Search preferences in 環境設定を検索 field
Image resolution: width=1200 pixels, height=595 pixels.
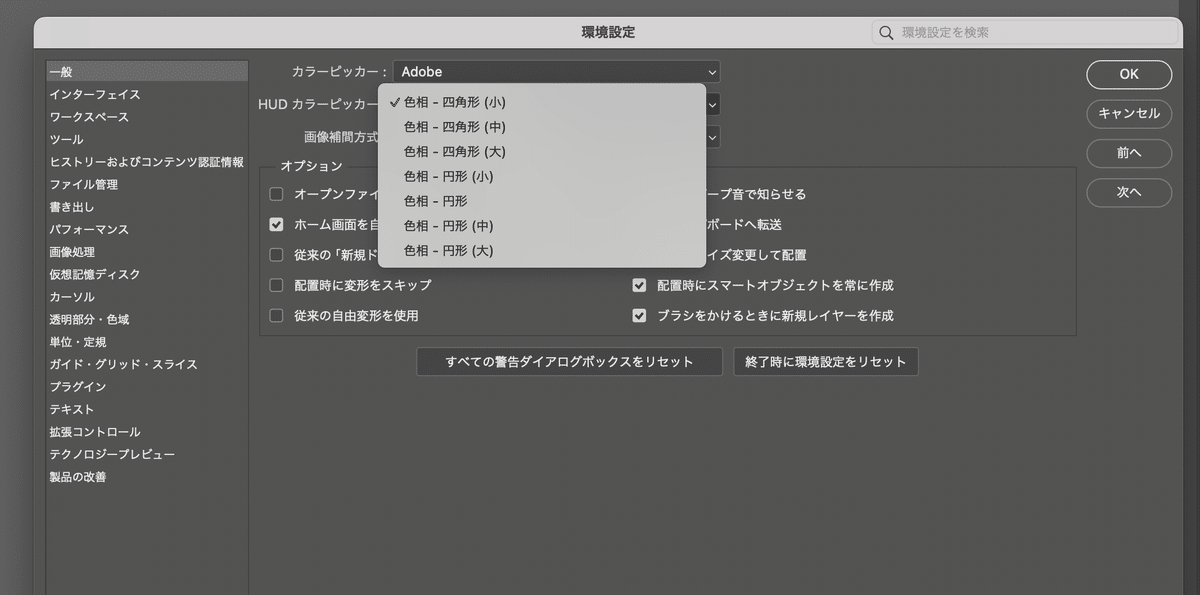pyautogui.click(x=1025, y=33)
